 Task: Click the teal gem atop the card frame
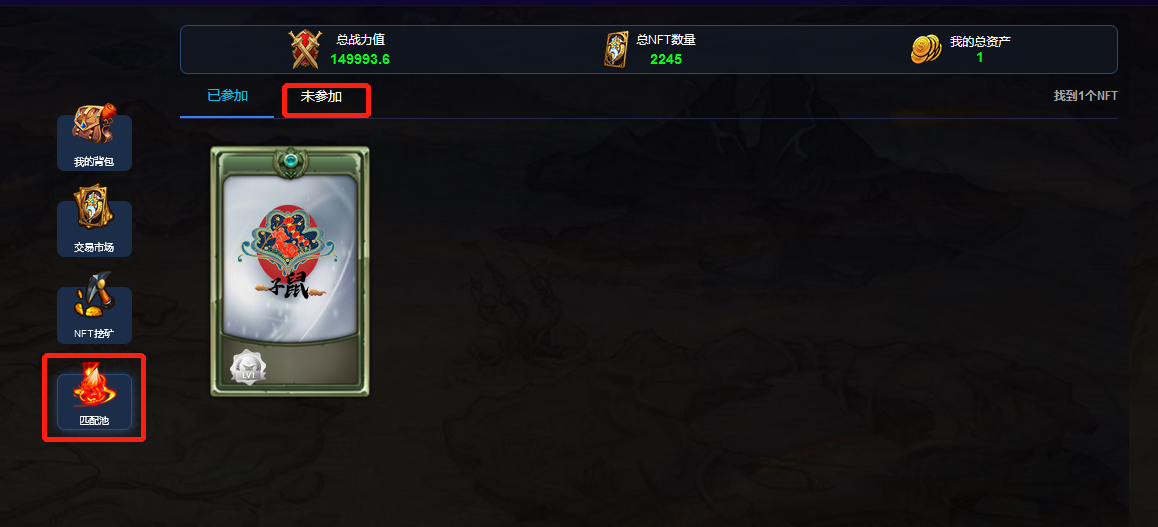289,160
